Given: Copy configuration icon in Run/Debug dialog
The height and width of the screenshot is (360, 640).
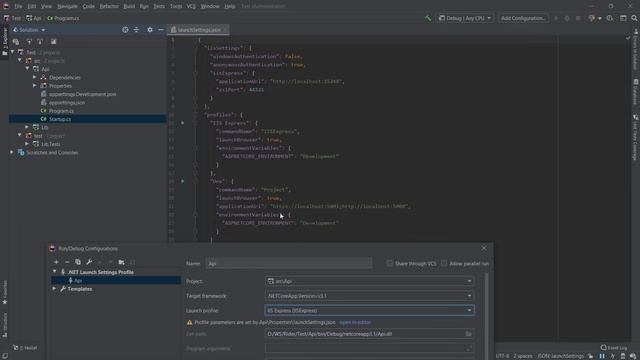Looking at the screenshot, I should (78, 262).
